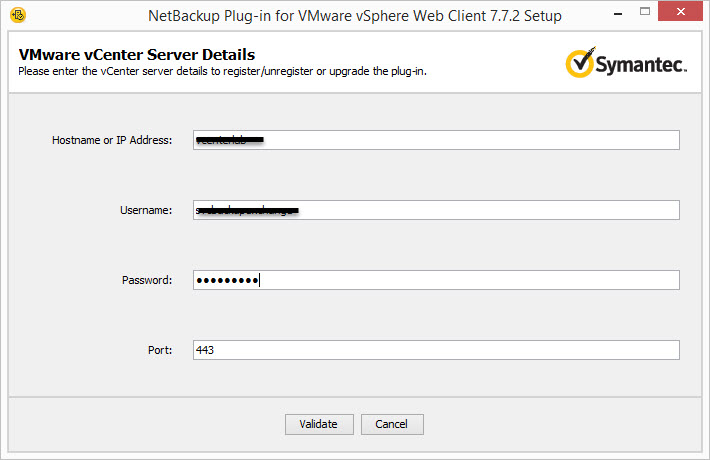Click the Validate button
The height and width of the screenshot is (460, 710).
coord(319,424)
